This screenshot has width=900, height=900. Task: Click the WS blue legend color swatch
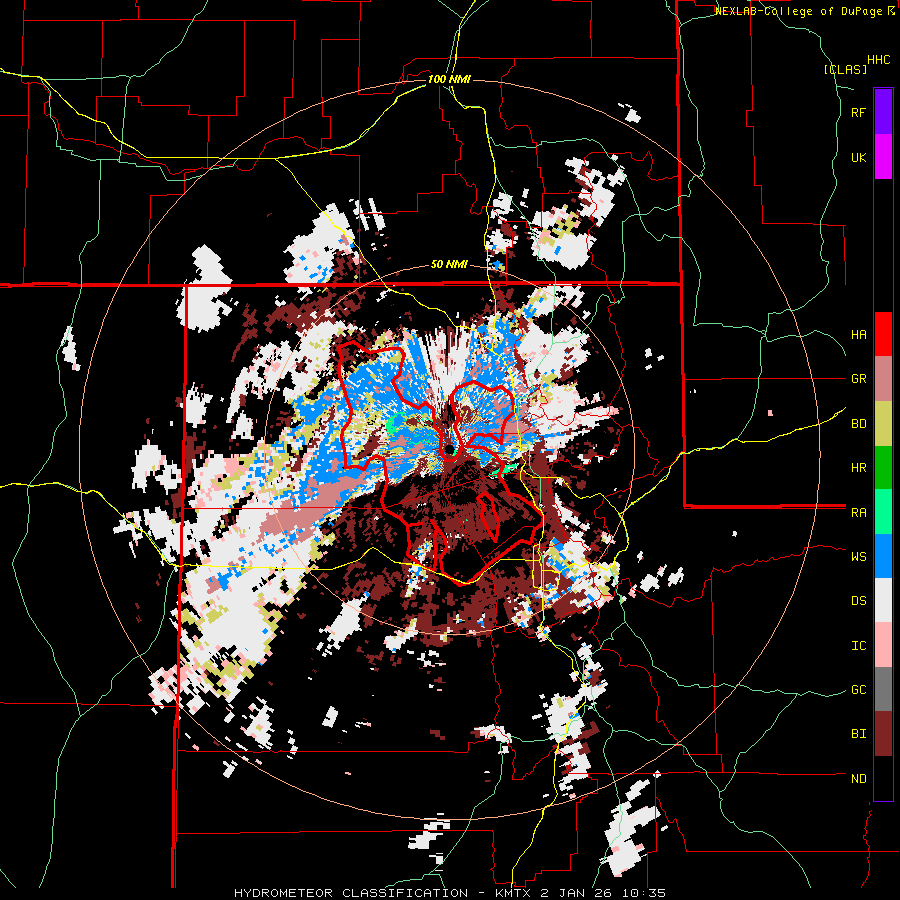[883, 556]
